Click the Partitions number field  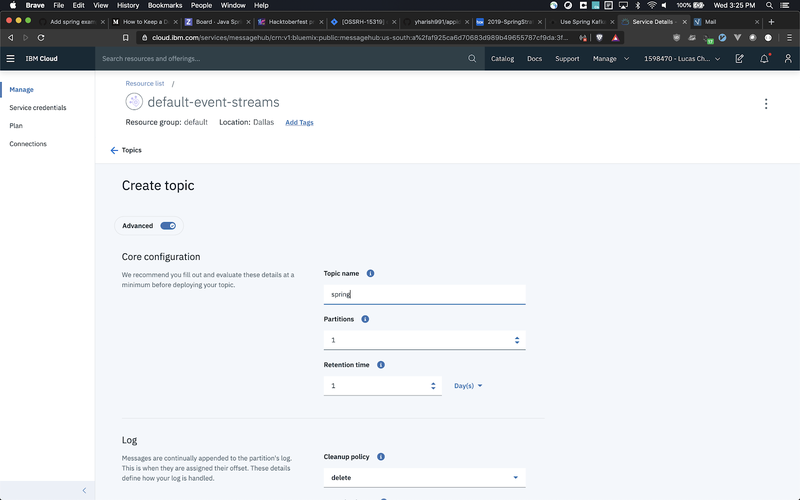[x=424, y=340]
